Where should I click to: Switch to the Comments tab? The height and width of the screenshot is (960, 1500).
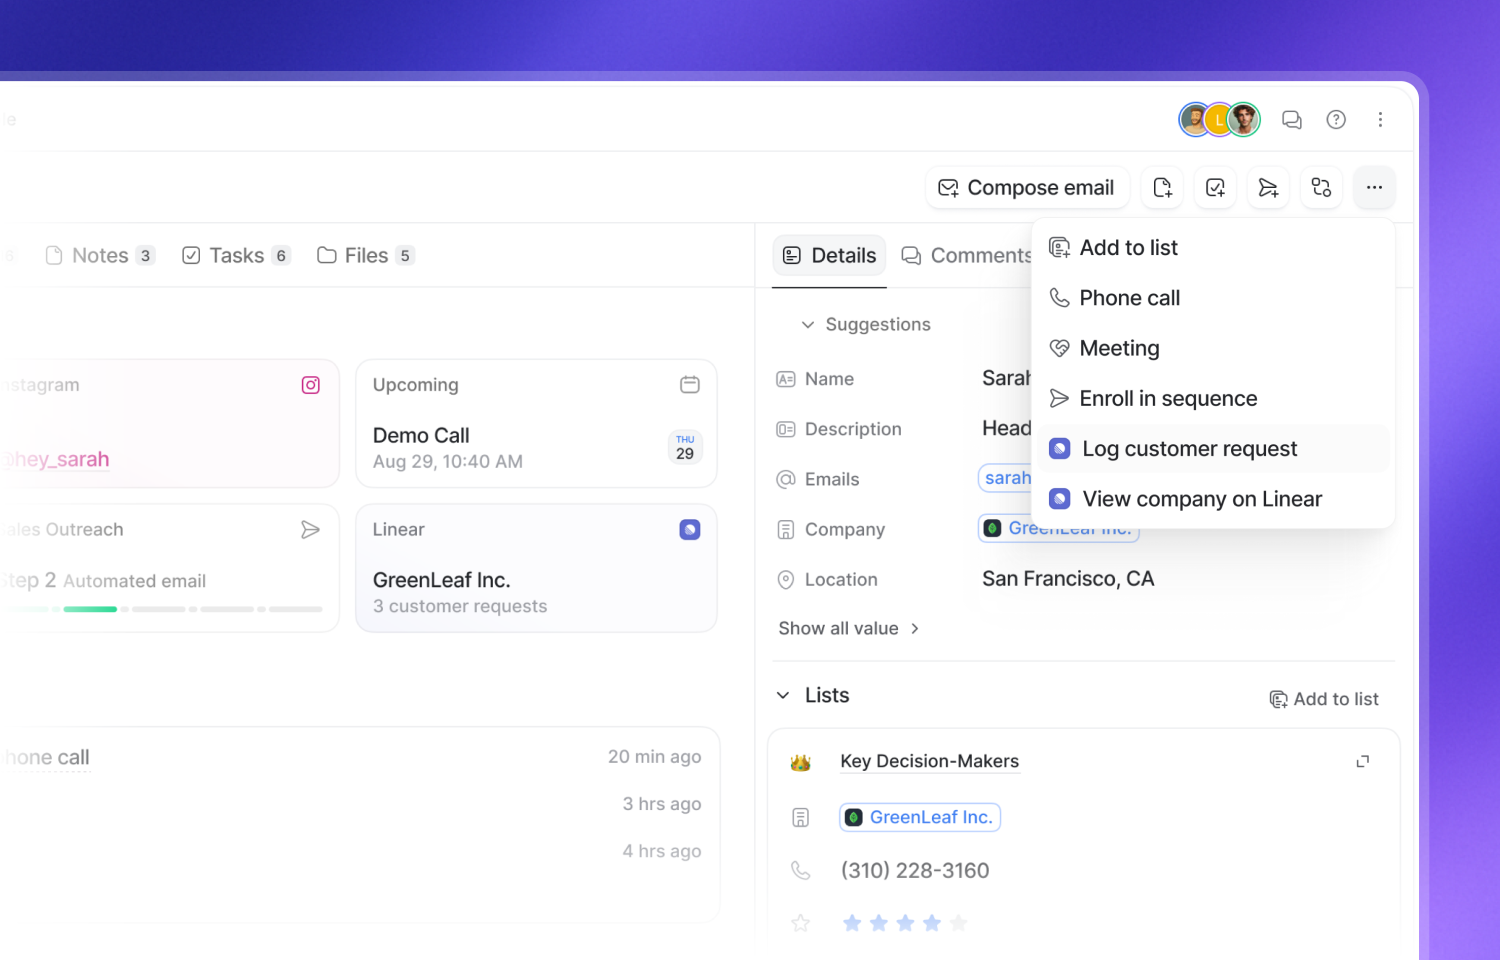pos(966,255)
